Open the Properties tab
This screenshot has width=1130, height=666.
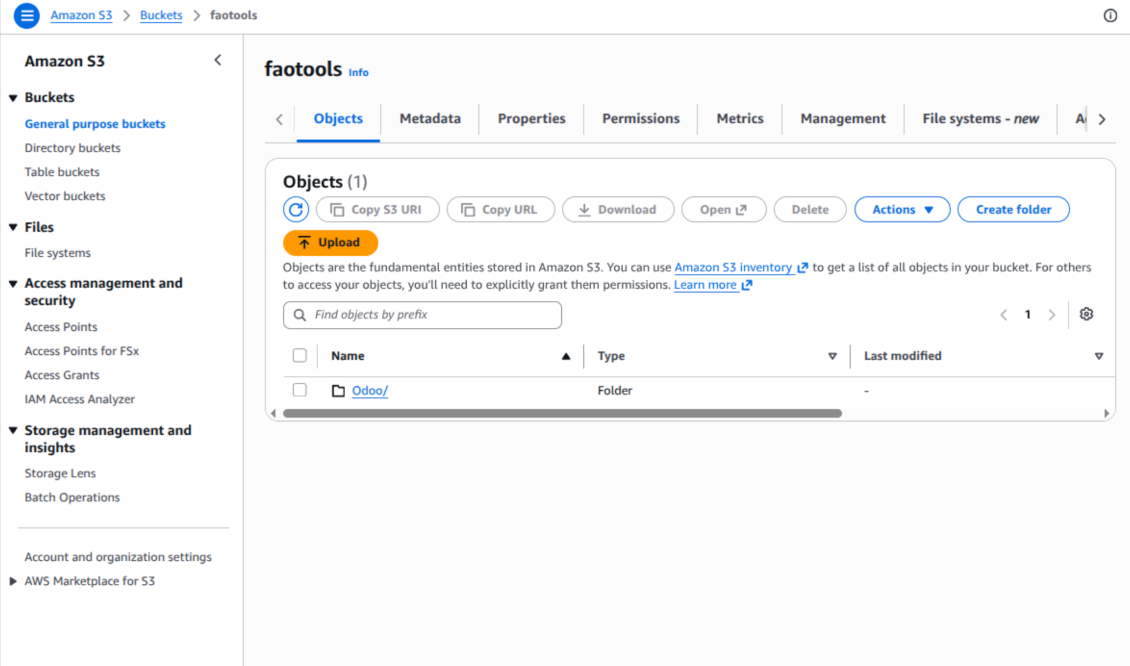[532, 119]
